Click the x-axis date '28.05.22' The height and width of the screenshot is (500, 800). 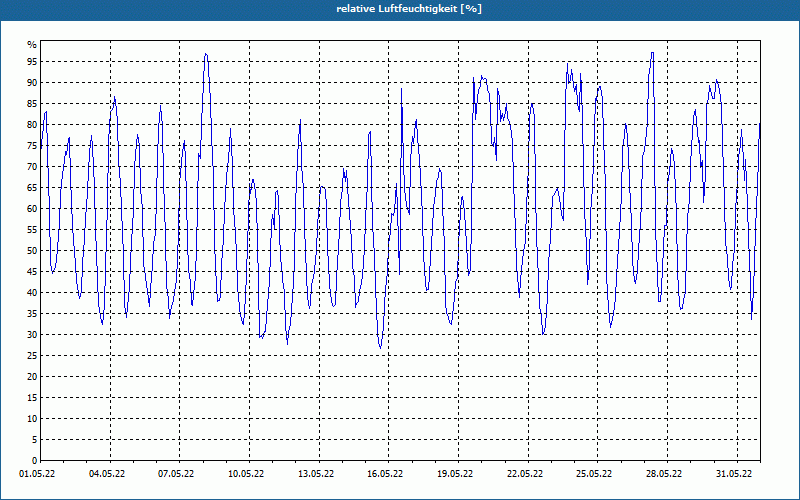[x=664, y=474]
